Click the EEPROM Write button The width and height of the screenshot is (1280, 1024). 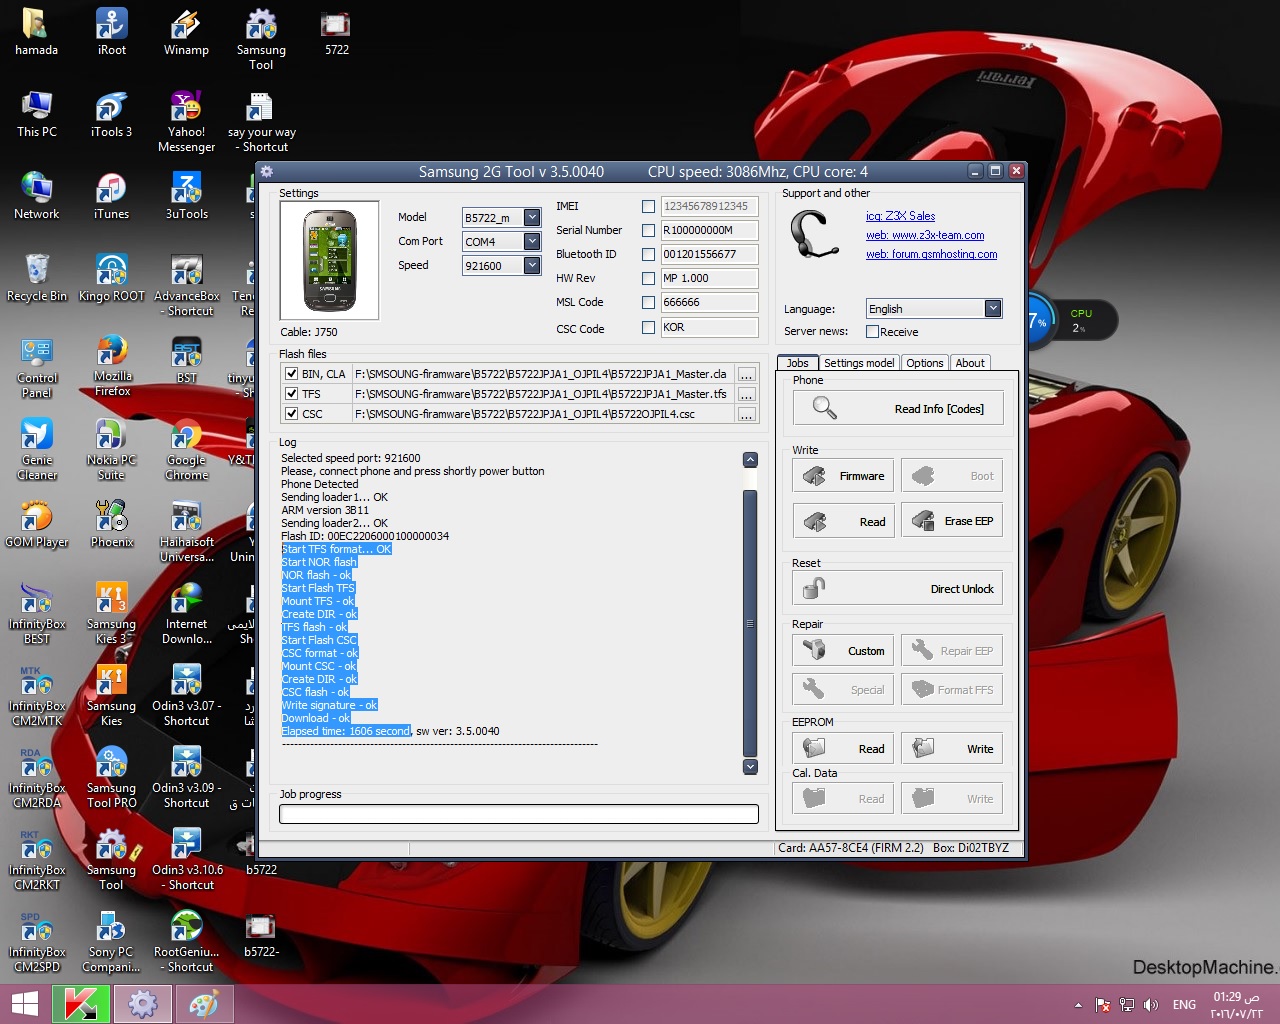pyautogui.click(x=952, y=749)
